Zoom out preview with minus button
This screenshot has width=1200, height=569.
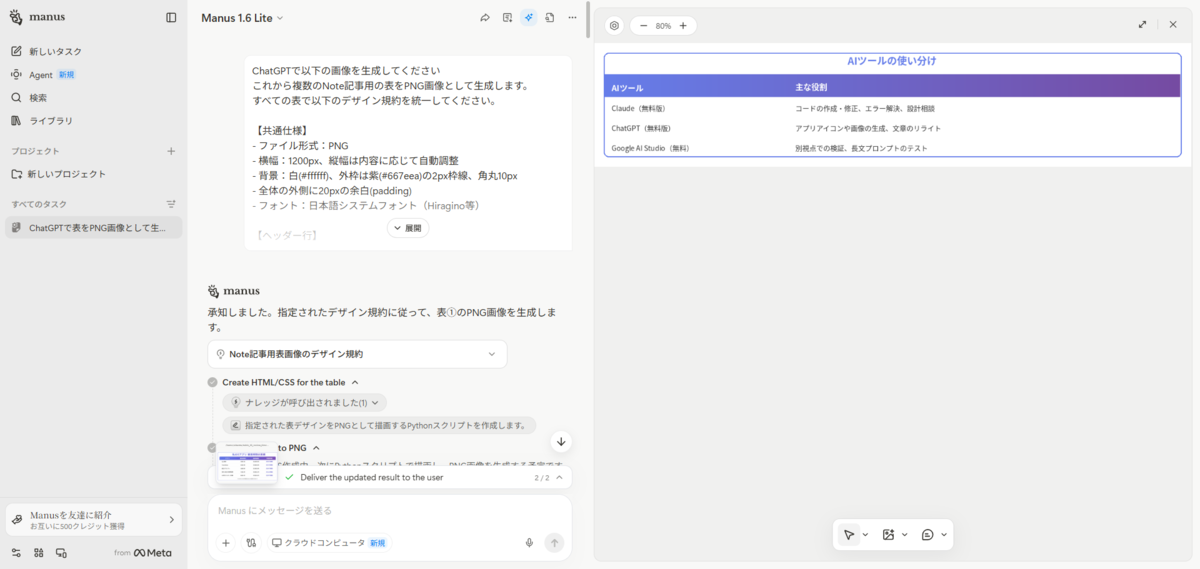point(643,26)
